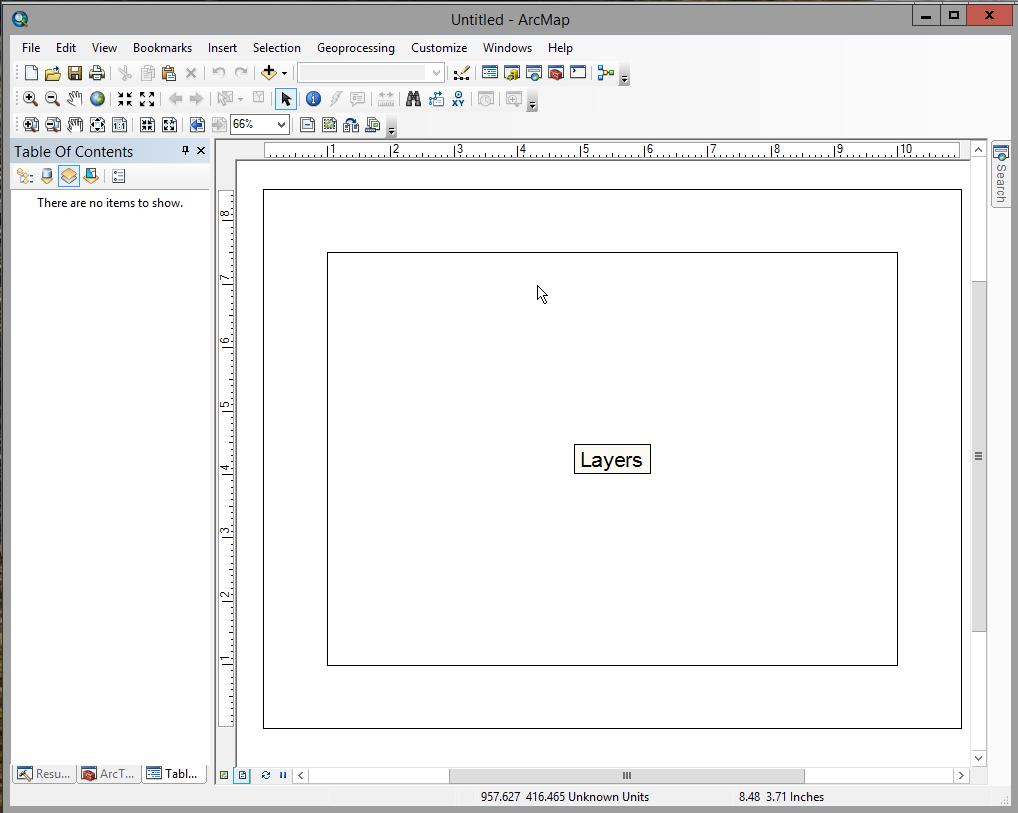Switch to Data View button
The width and height of the screenshot is (1018, 813).
[x=224, y=775]
